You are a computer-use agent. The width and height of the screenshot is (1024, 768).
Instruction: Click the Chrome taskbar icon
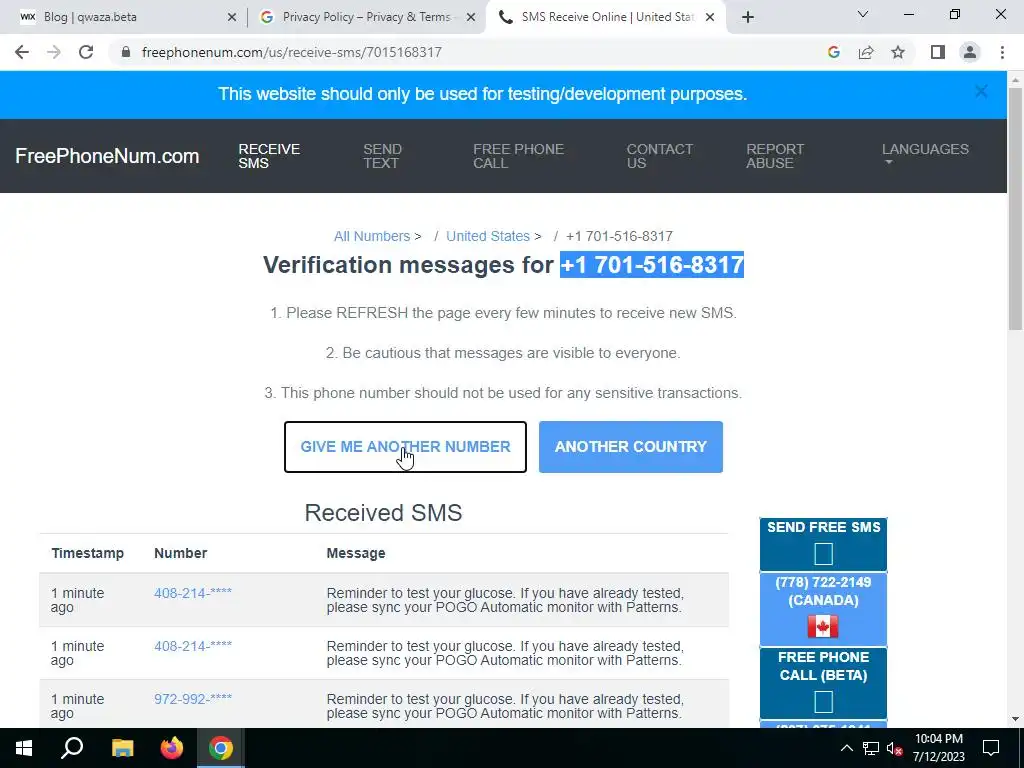(221, 748)
